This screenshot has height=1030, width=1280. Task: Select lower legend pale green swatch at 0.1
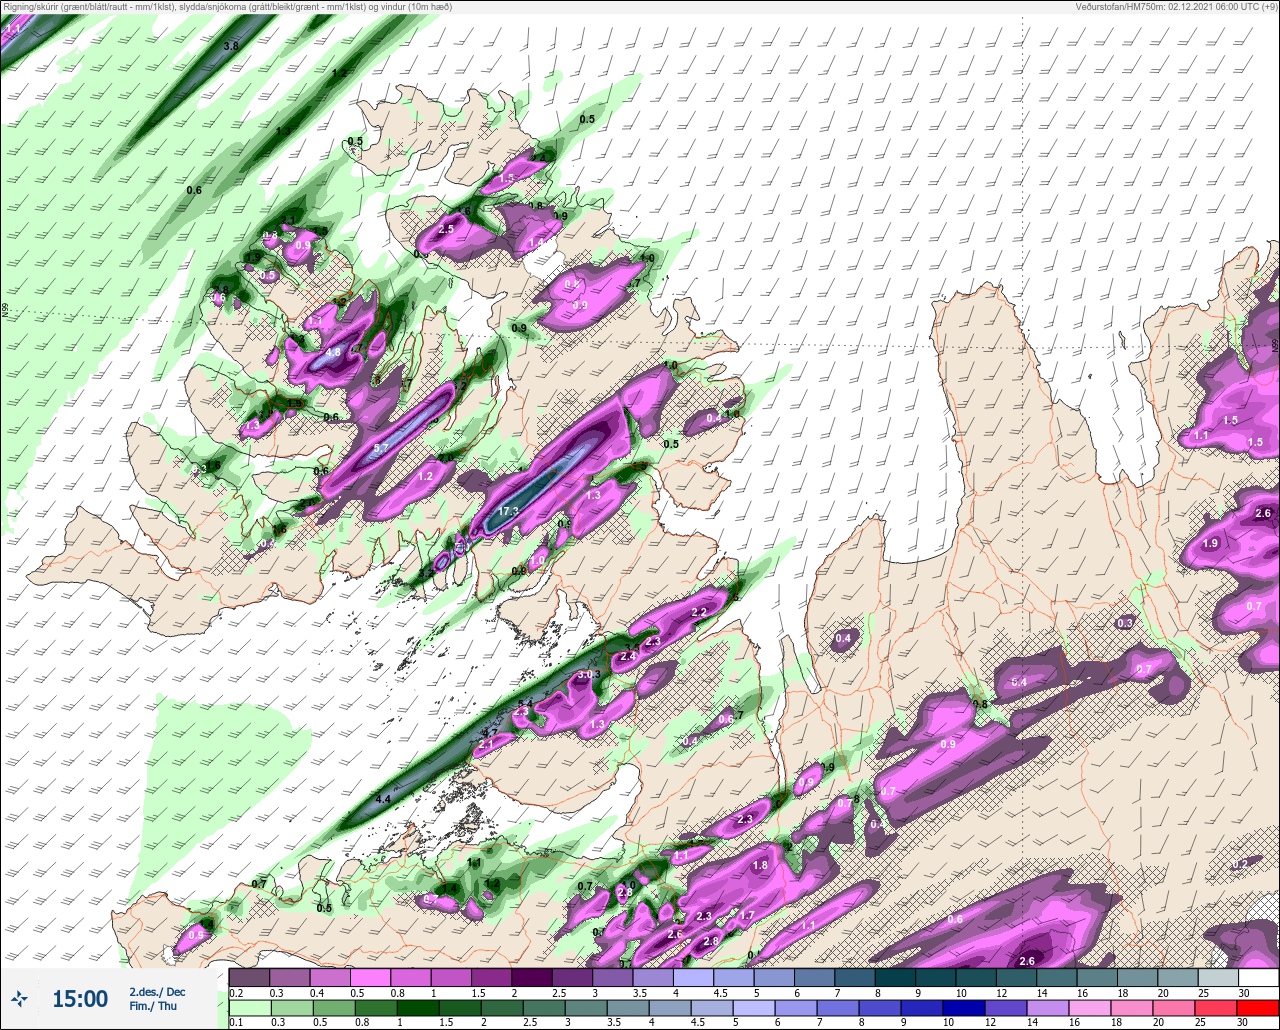pos(249,1008)
